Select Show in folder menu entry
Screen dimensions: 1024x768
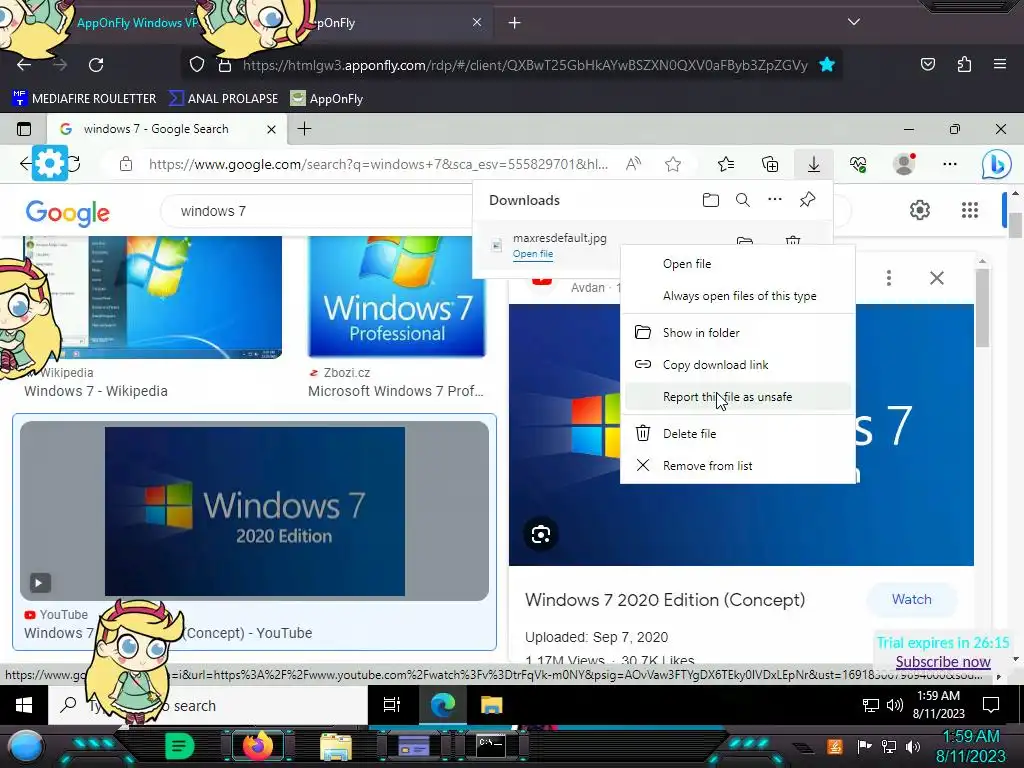[737, 332]
